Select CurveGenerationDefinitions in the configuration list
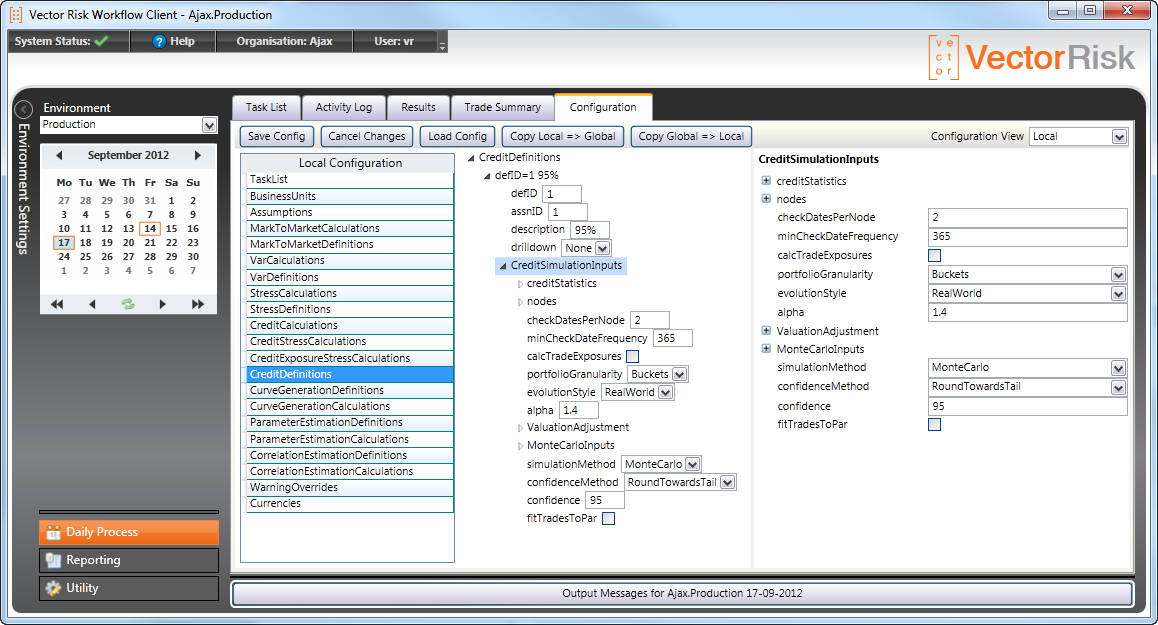1158x625 pixels. 350,391
